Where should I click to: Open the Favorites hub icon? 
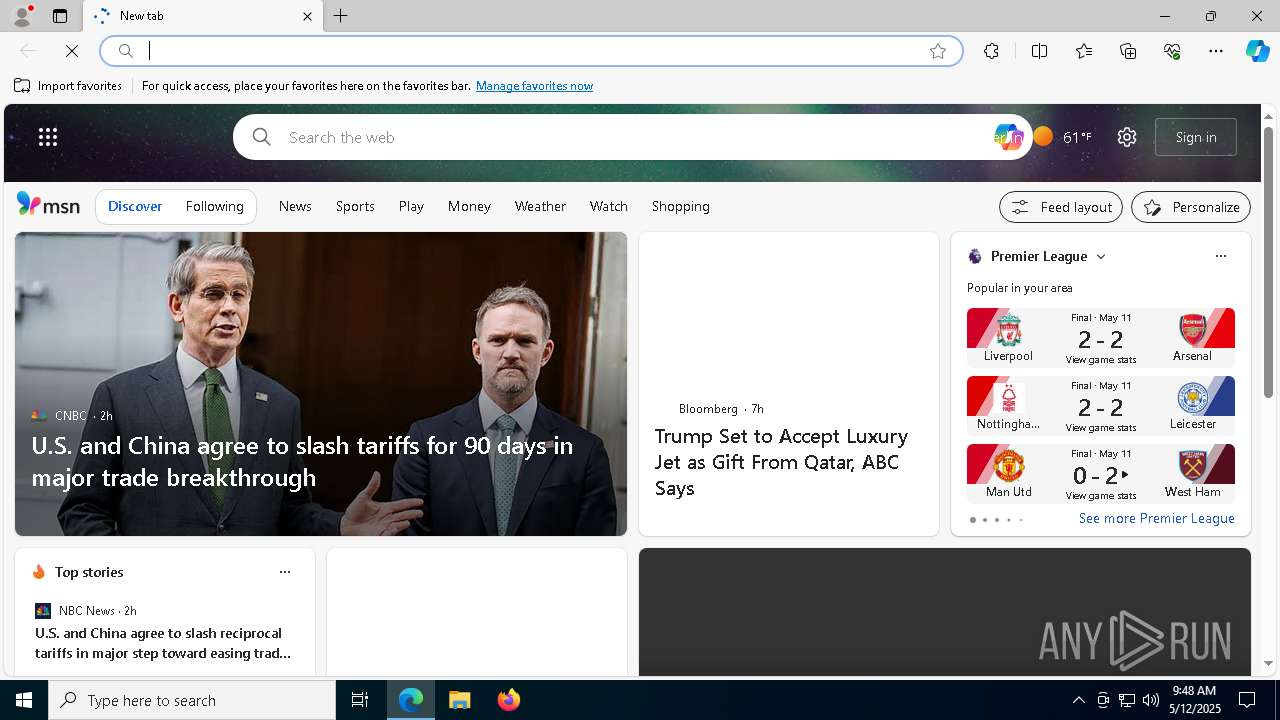click(x=1084, y=51)
